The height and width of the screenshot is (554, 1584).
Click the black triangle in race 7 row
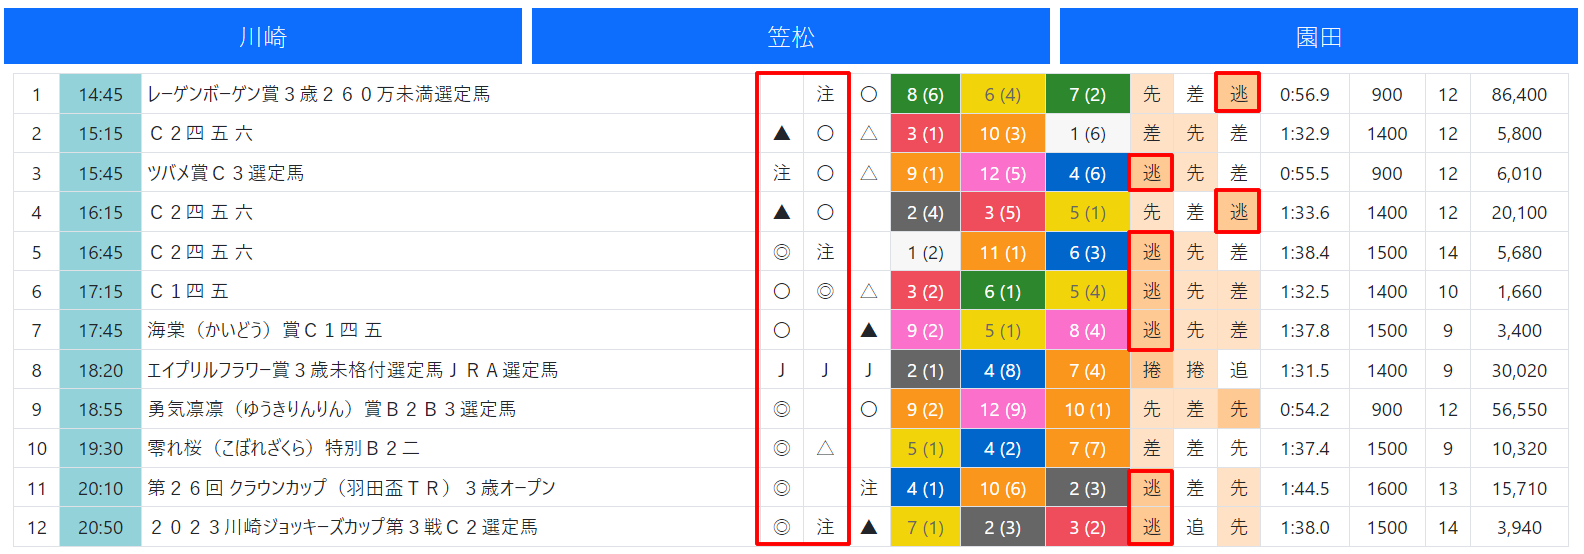click(x=869, y=330)
